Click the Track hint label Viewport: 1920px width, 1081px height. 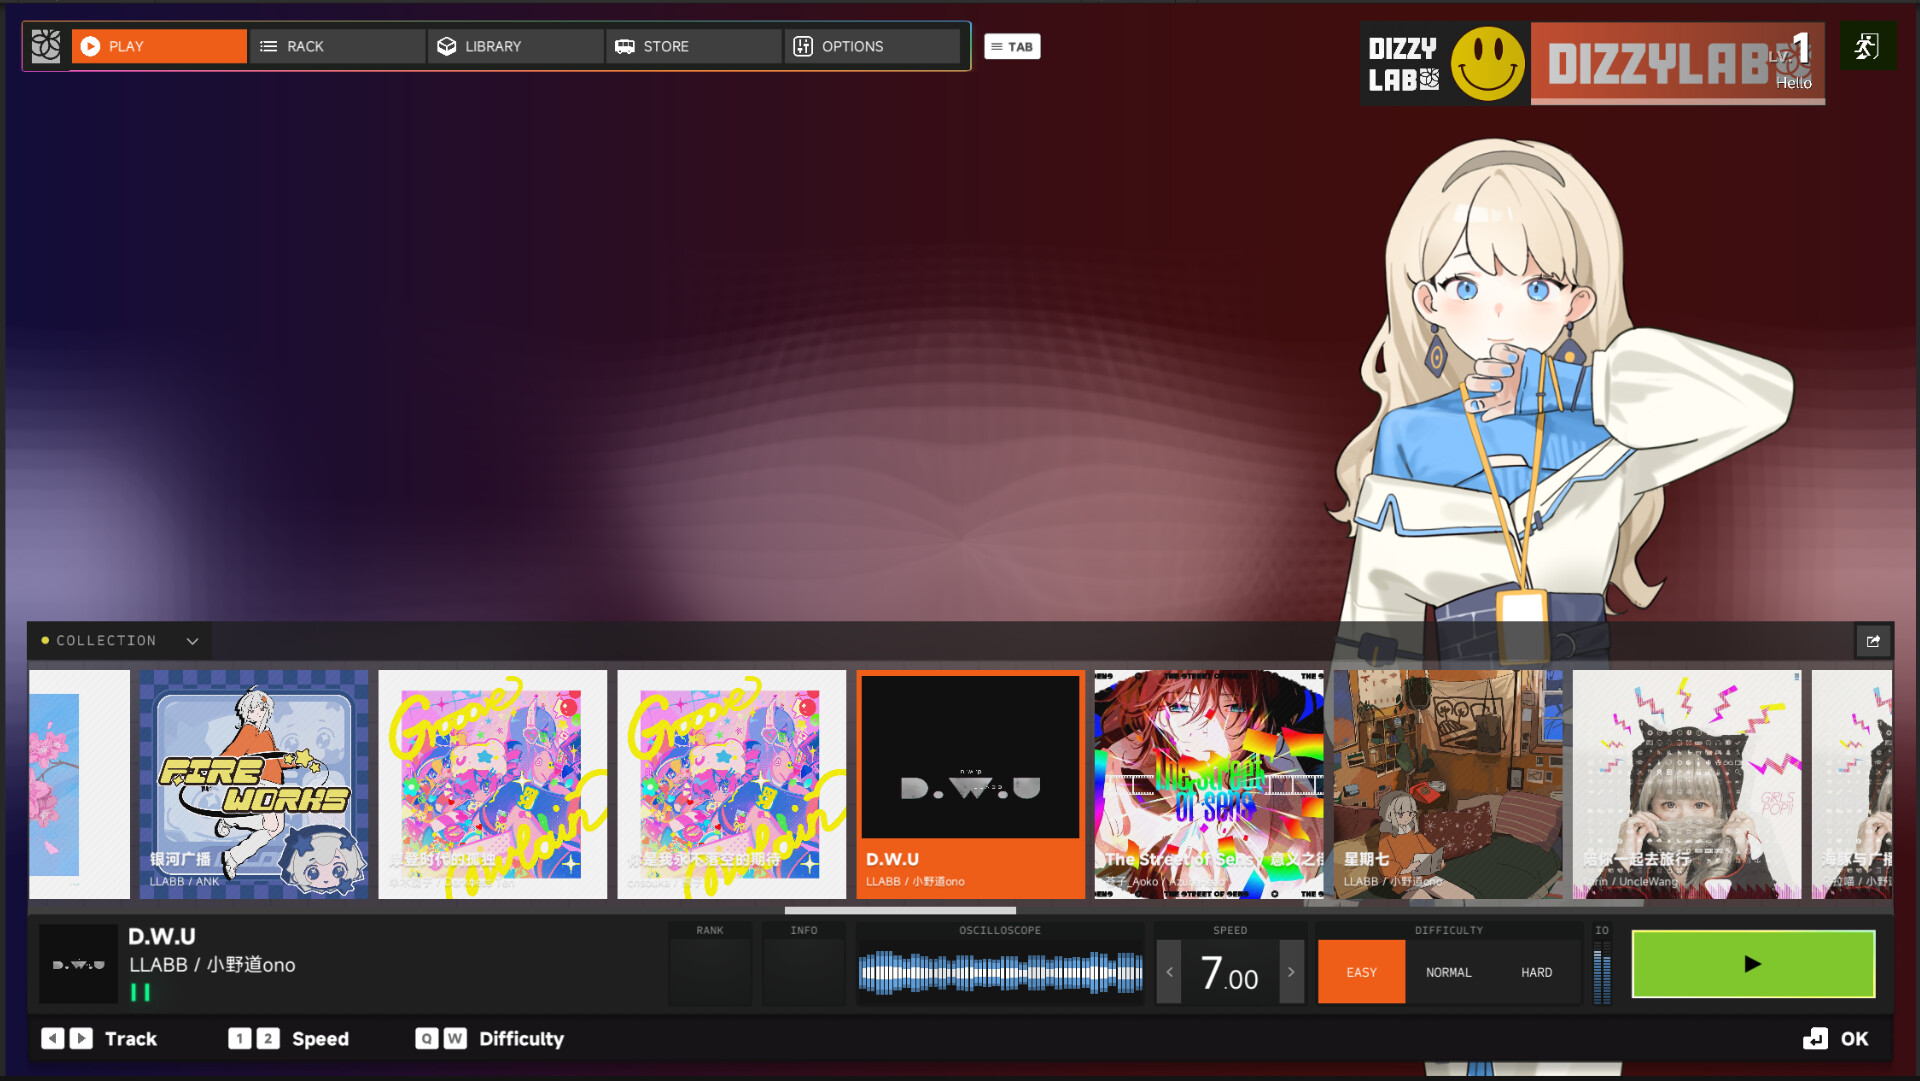[131, 1039]
